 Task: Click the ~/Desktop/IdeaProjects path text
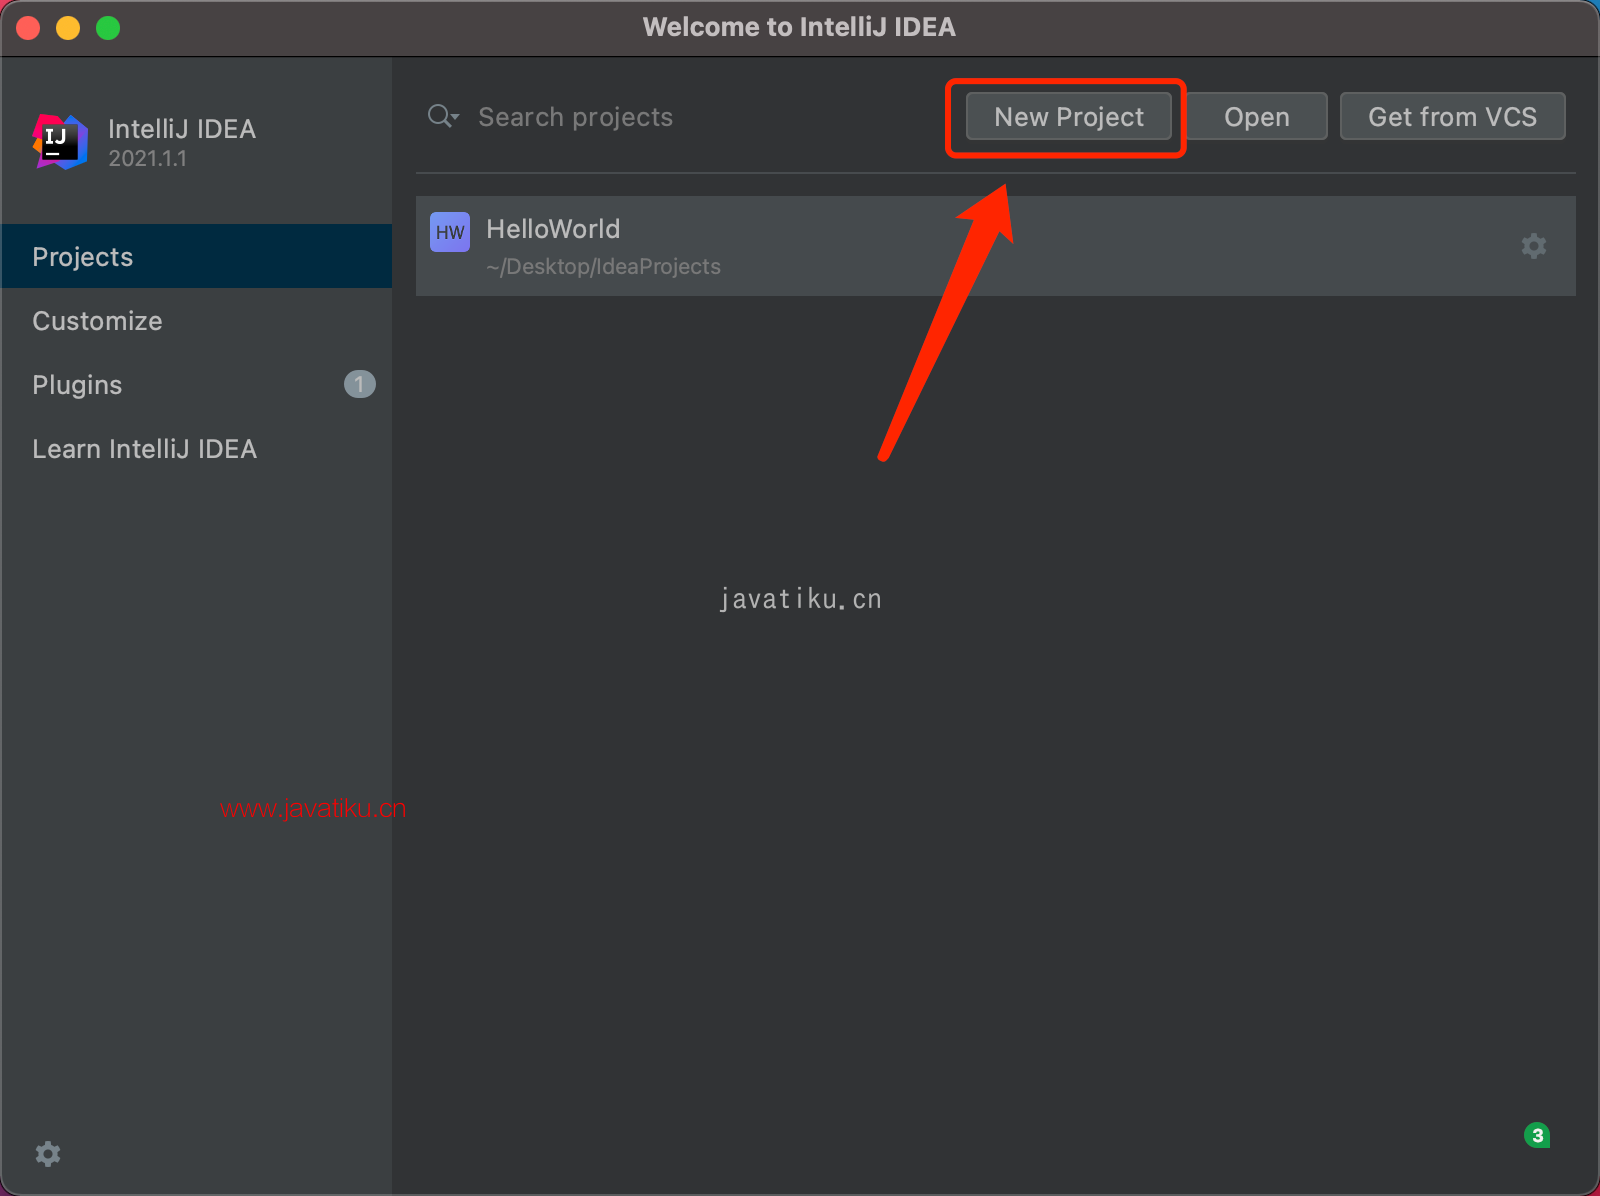603,267
